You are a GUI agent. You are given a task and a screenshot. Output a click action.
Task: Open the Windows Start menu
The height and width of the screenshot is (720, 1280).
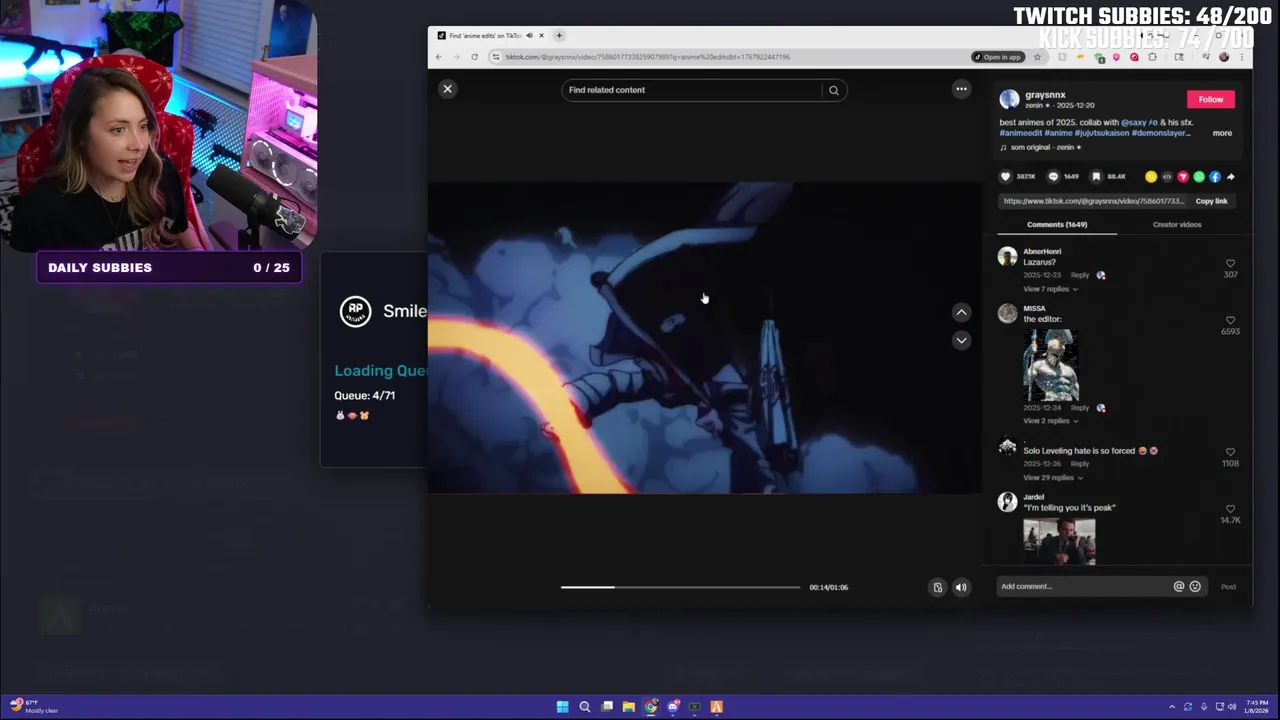562,707
